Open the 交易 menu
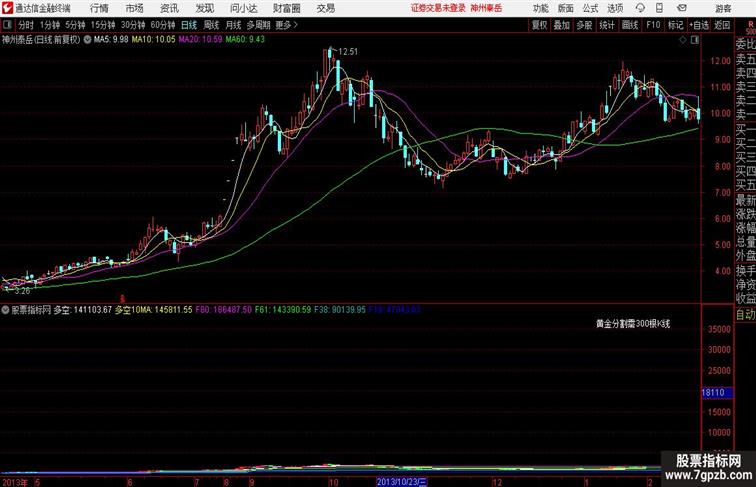This screenshot has height=487, width=756. click(x=326, y=8)
